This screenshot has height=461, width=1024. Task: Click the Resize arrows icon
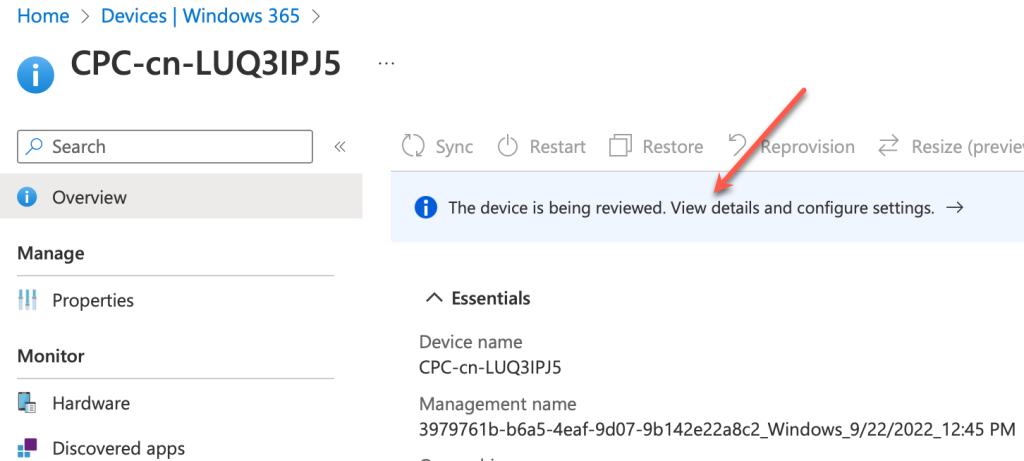888,146
